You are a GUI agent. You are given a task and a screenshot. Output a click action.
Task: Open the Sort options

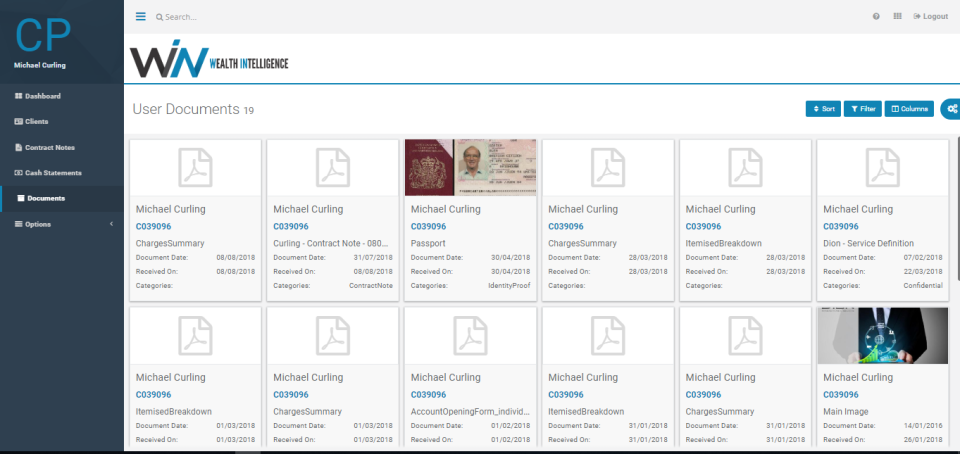click(823, 109)
